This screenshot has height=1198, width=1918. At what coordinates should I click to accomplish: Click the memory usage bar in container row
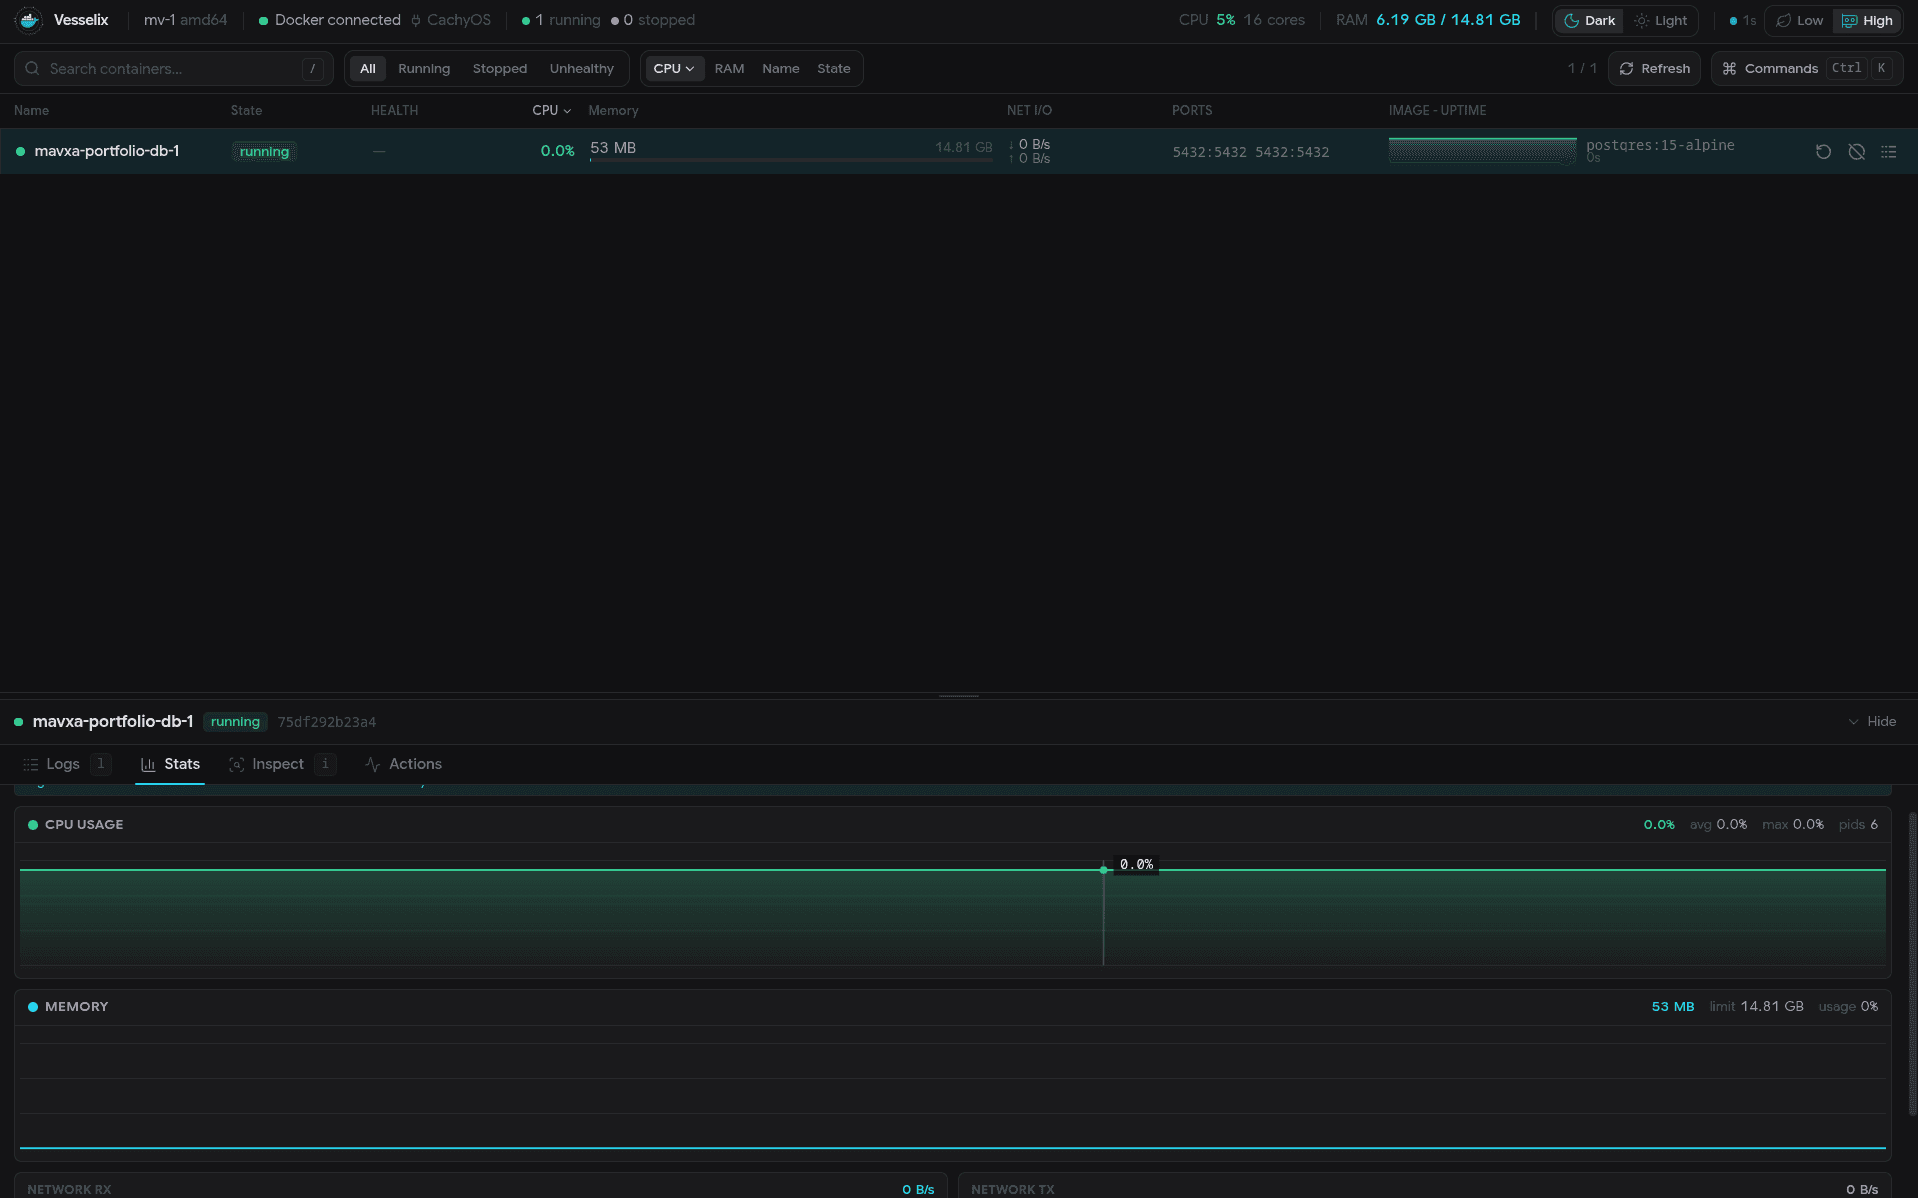pyautogui.click(x=790, y=160)
